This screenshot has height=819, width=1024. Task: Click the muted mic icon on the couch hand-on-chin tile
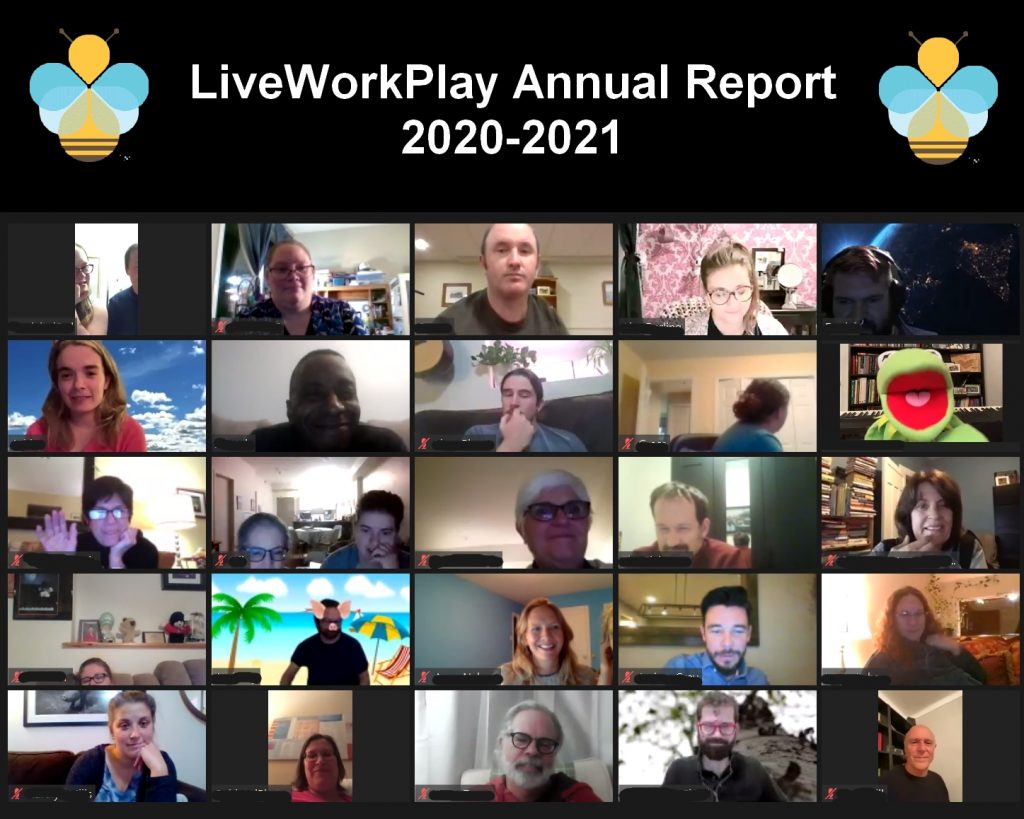pos(424,445)
